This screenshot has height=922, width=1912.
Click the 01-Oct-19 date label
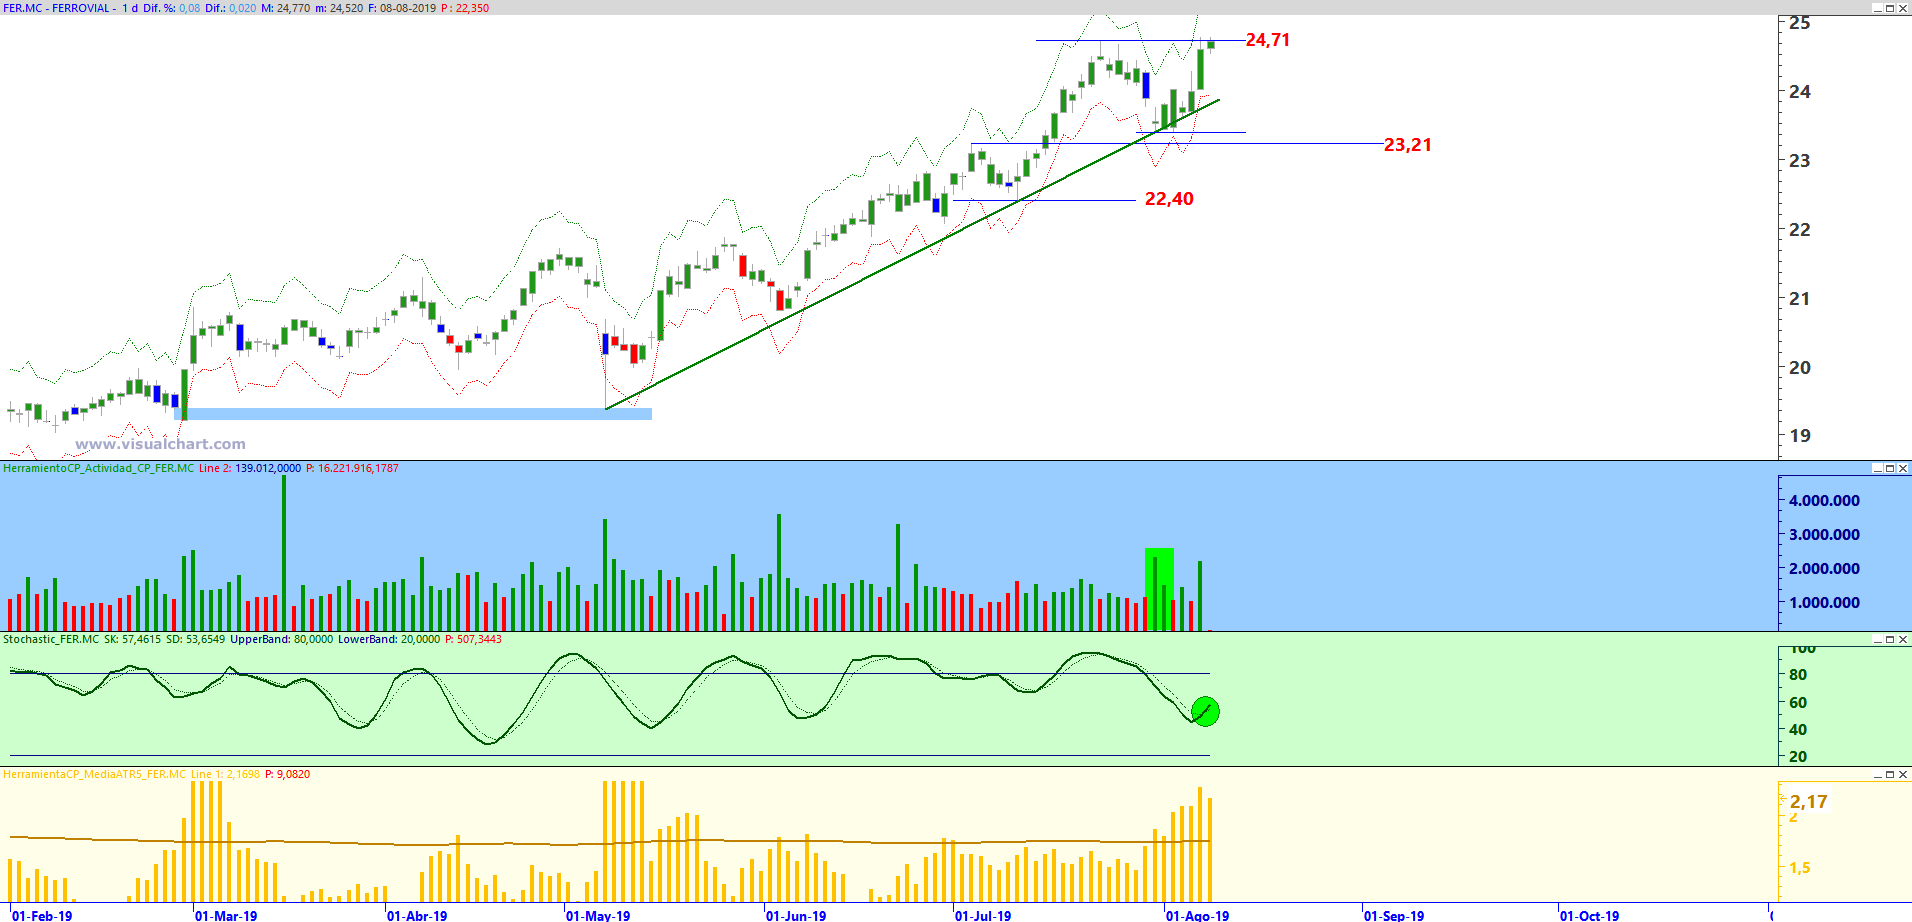(x=1590, y=915)
